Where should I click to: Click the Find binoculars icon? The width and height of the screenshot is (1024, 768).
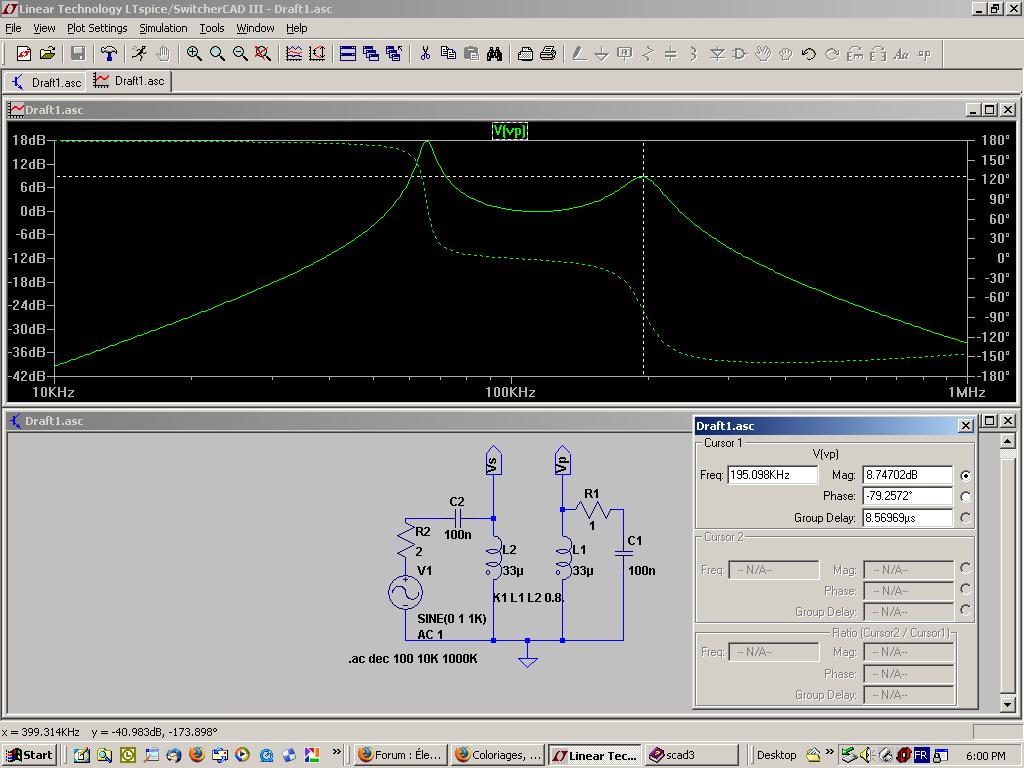pyautogui.click(x=494, y=54)
